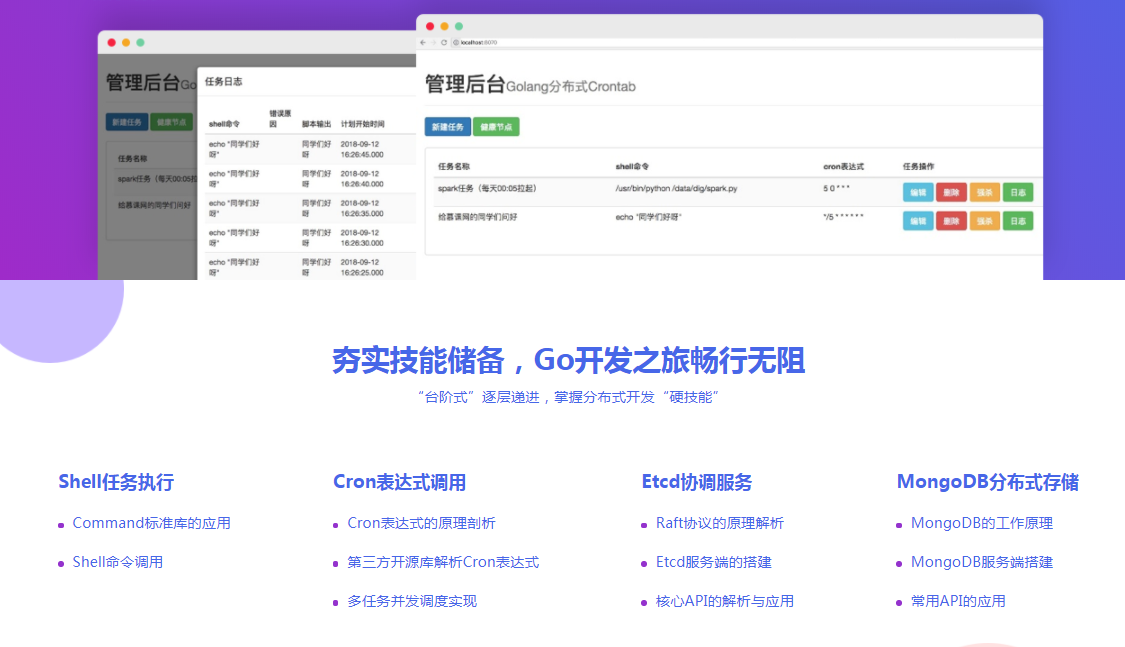Viewport: 1125px width, 647px height.
Task: Click 编辑 for the echo 同学们好呀 task
Action: 917,221
